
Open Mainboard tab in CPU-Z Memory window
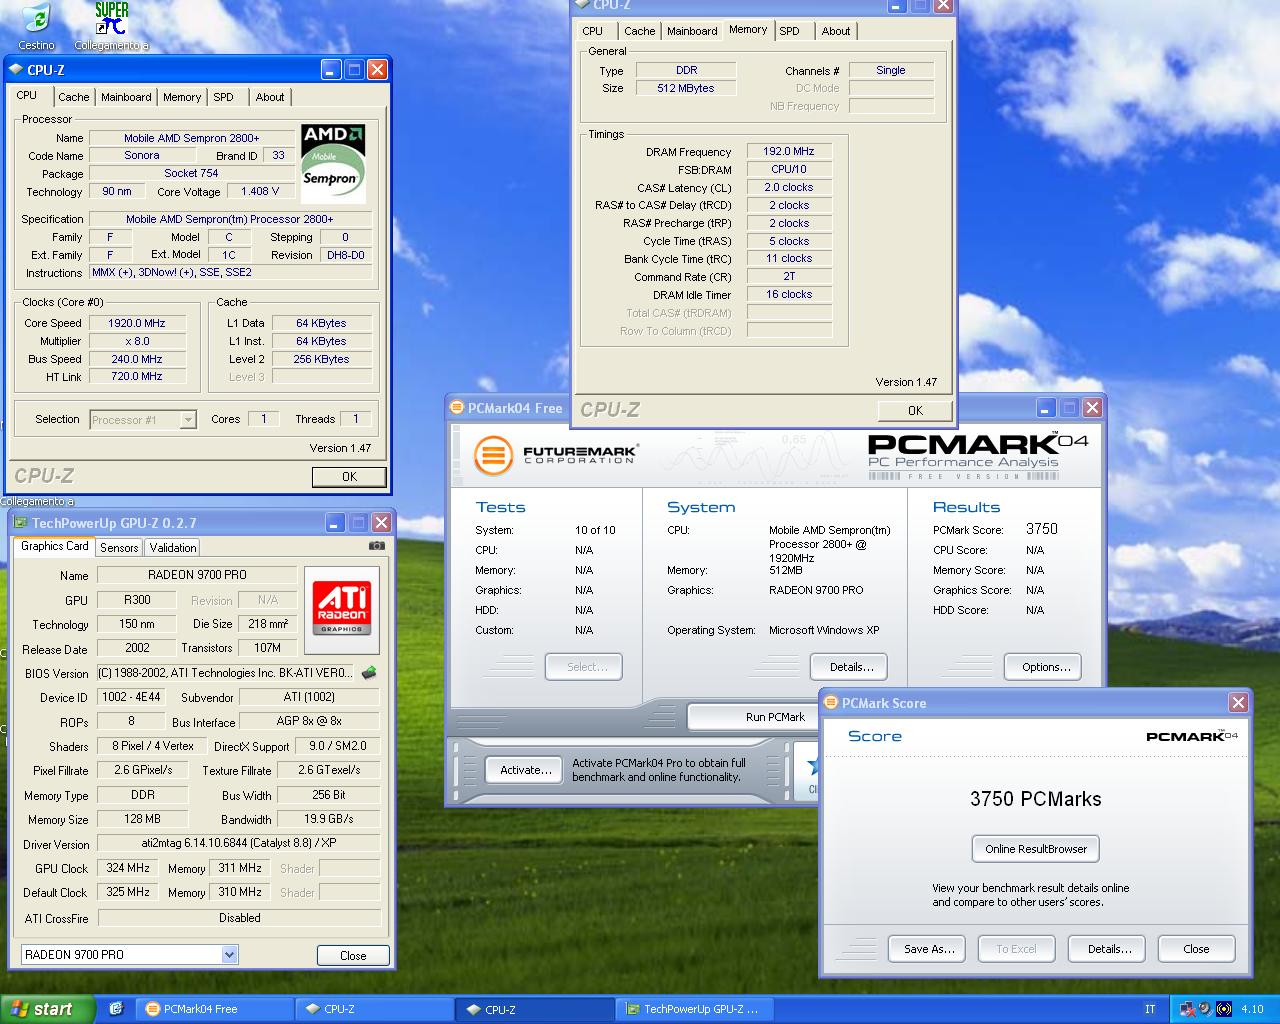[692, 31]
